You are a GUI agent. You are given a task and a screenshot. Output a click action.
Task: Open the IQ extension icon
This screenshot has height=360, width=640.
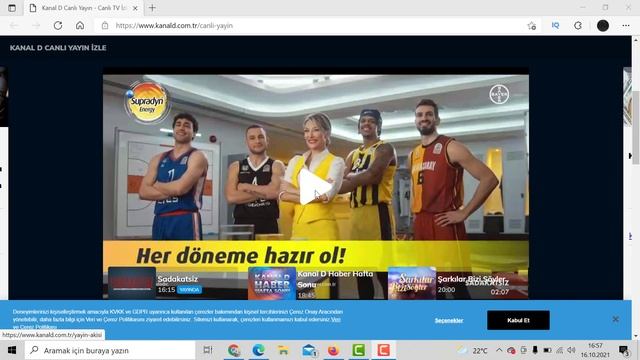coord(555,25)
